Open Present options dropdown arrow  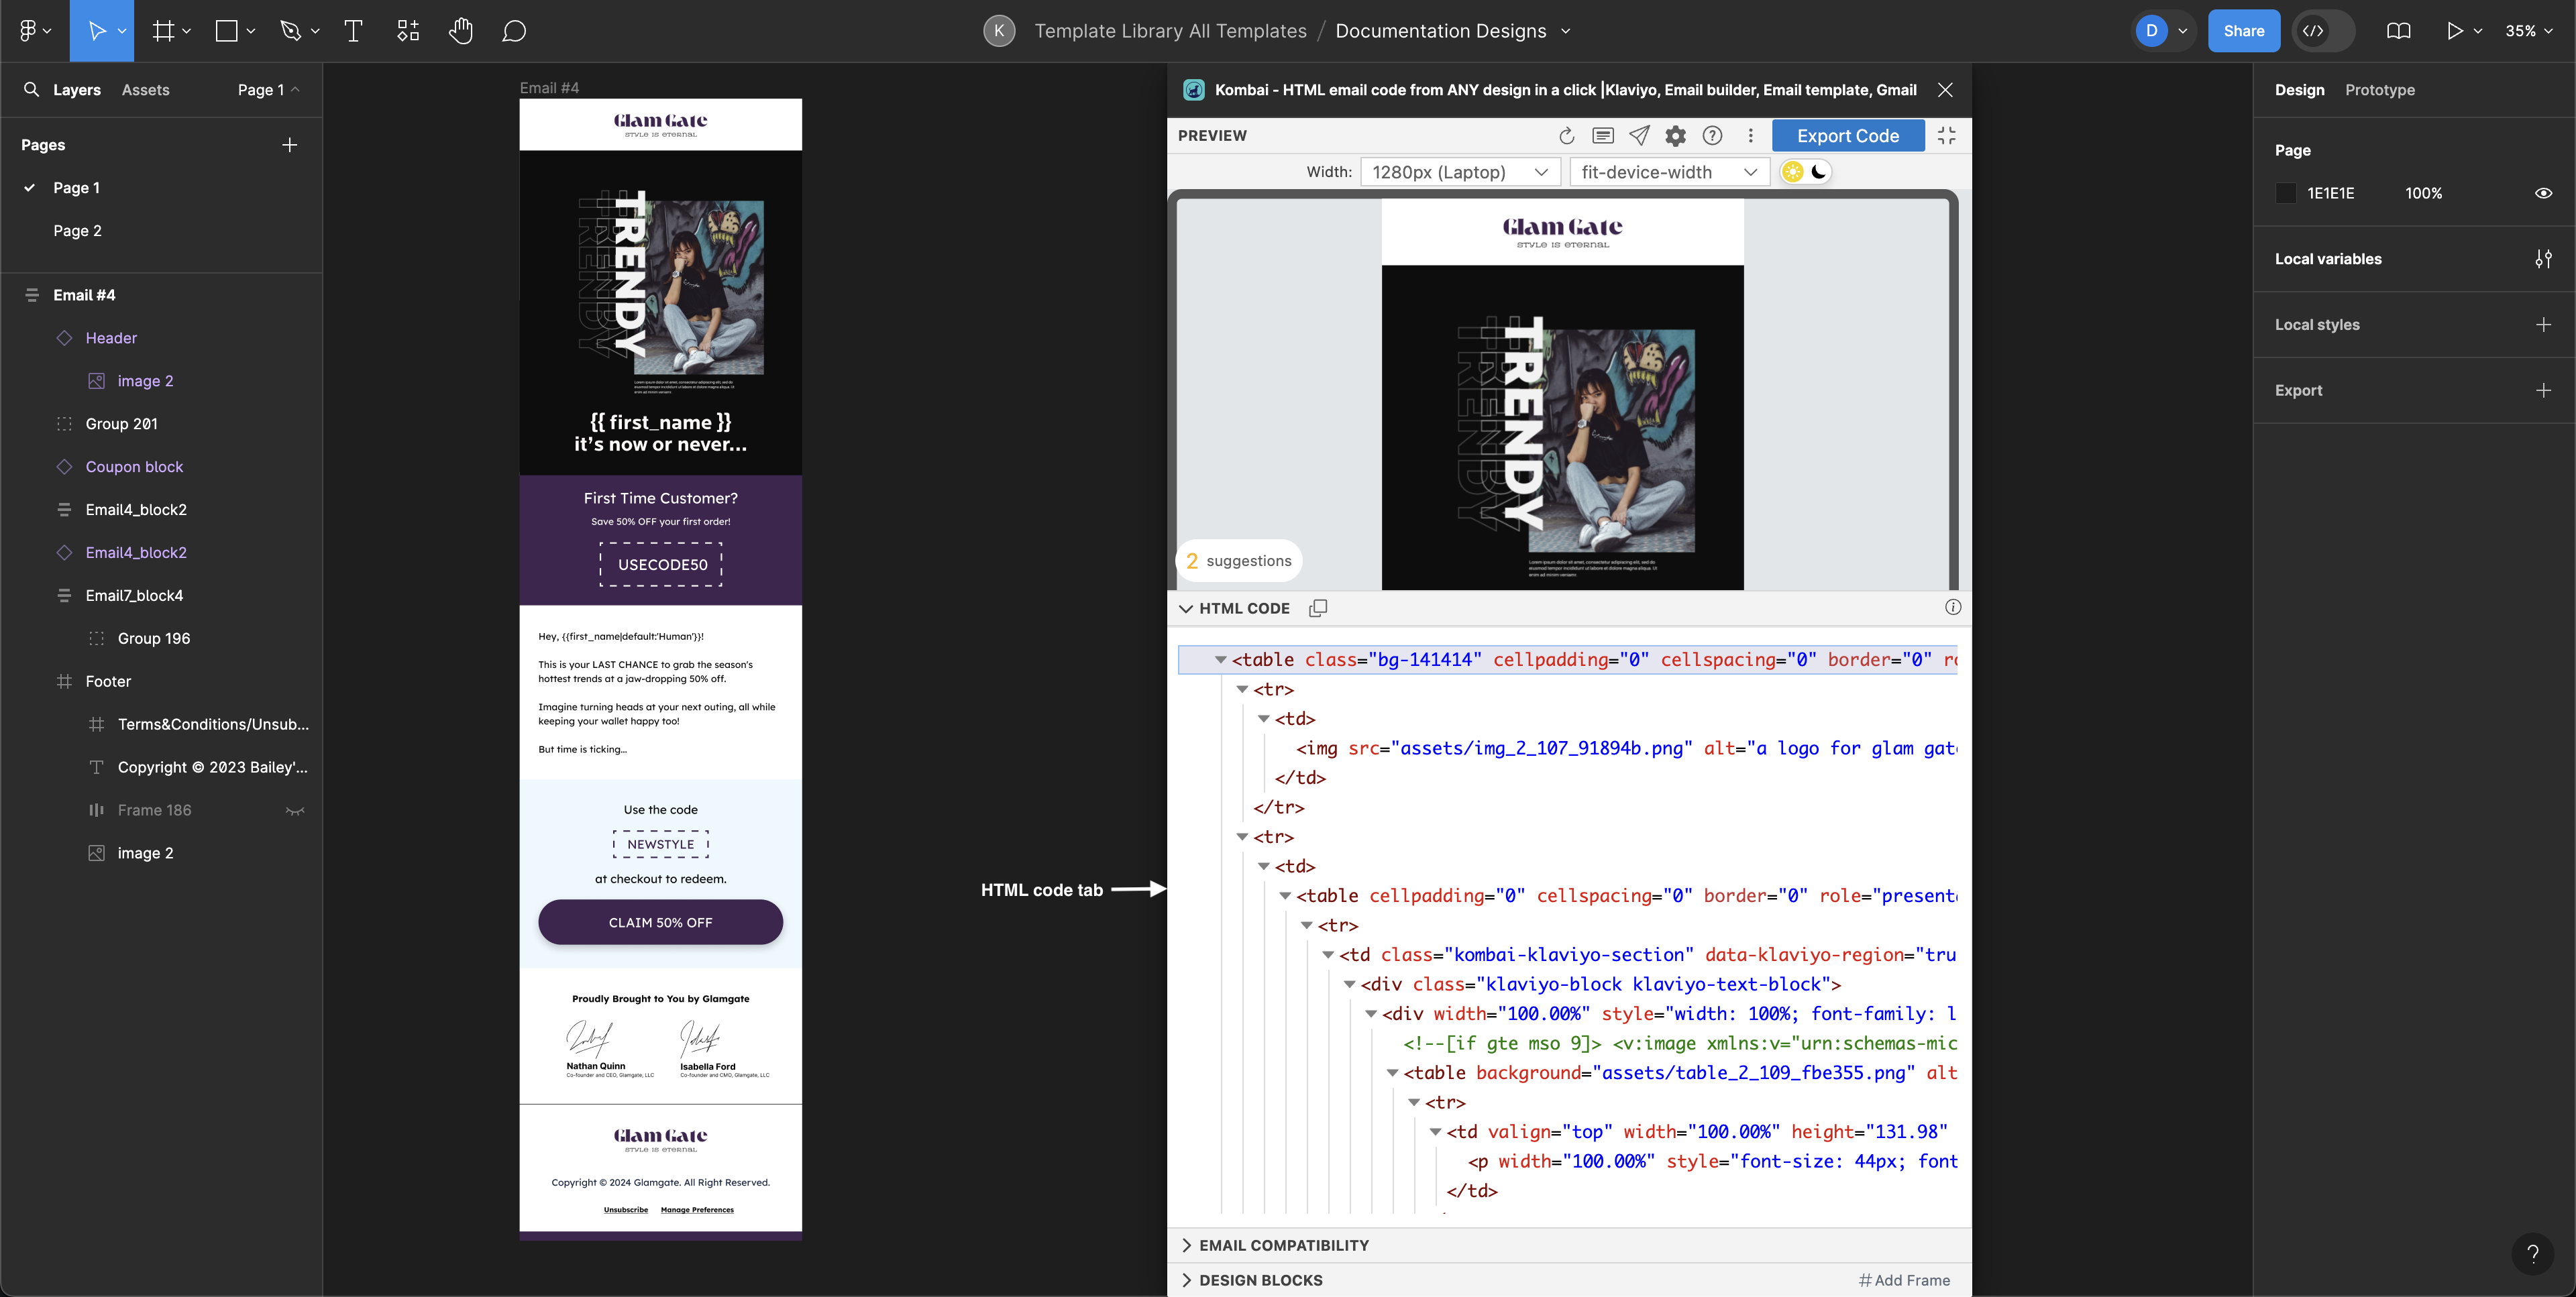point(2478,31)
